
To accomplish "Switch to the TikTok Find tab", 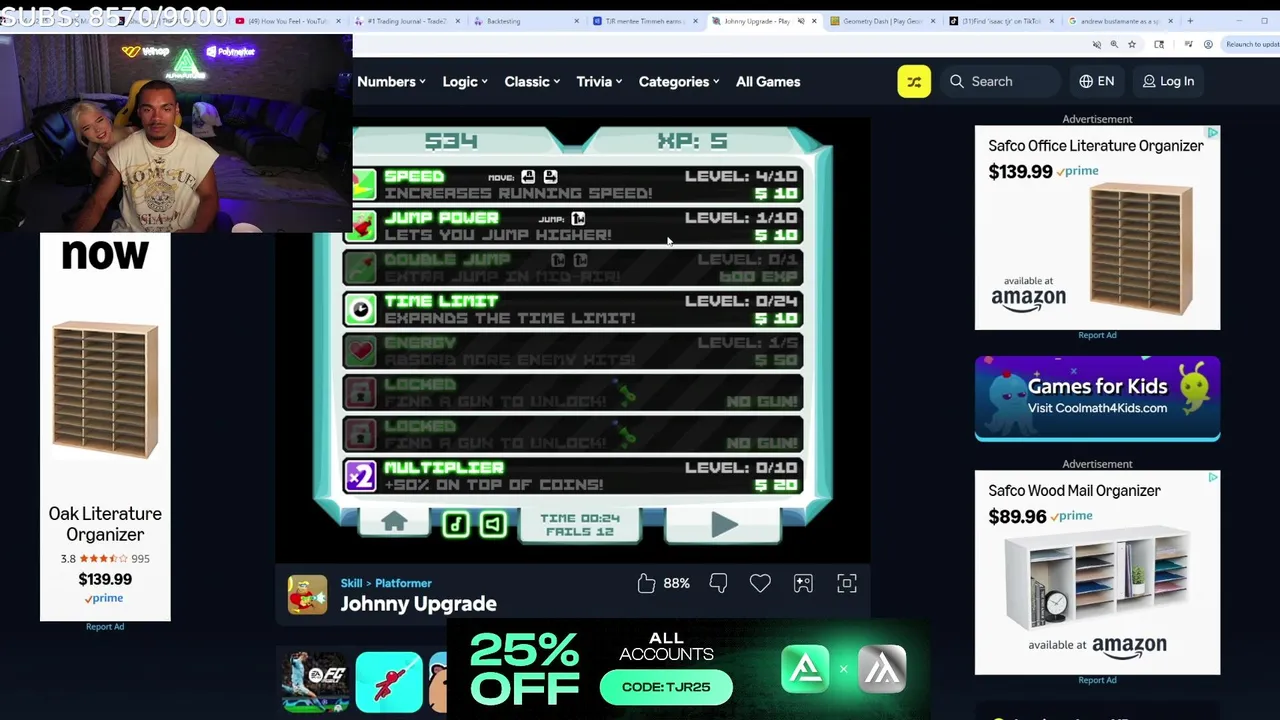I will 1001,21.
